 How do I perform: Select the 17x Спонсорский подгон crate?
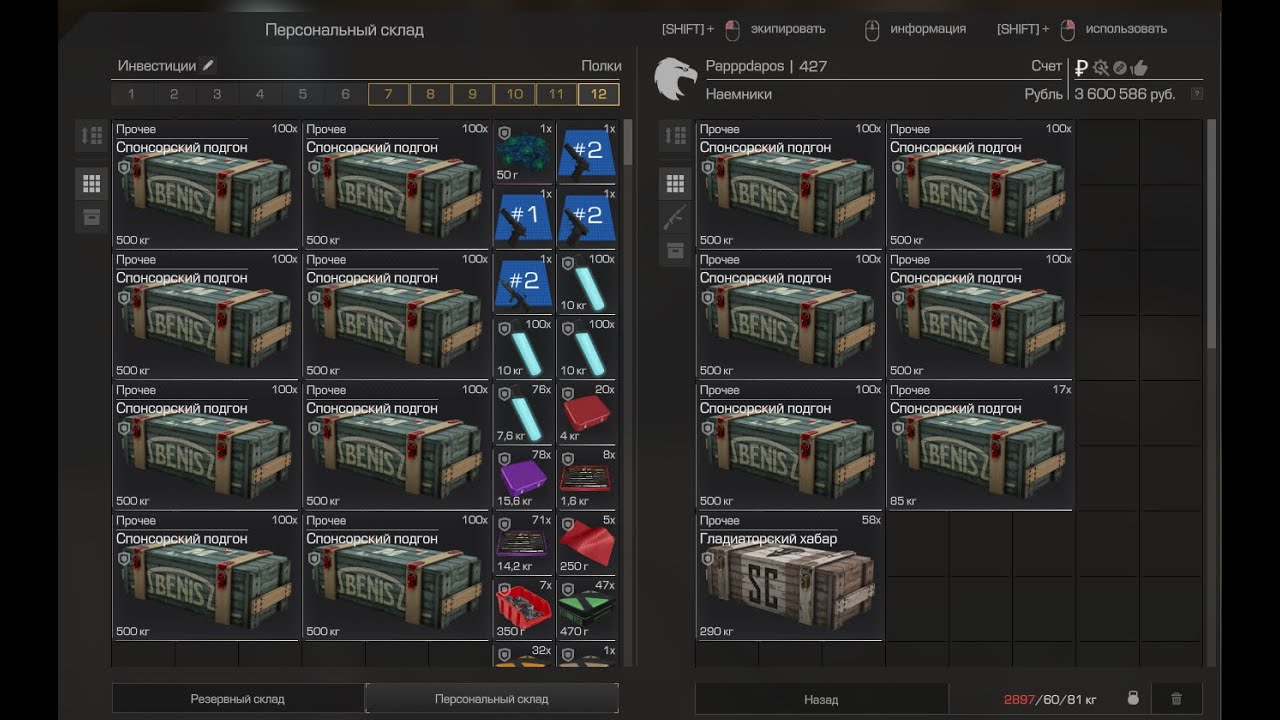[980, 445]
